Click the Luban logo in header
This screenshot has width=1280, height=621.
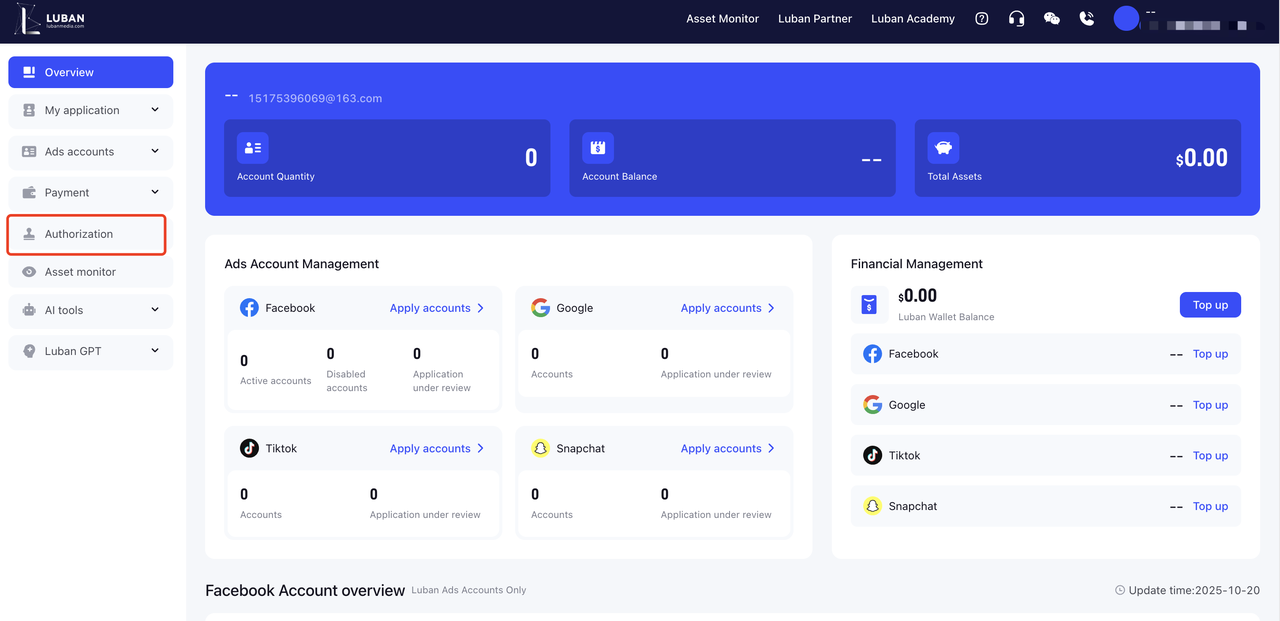tap(49, 19)
